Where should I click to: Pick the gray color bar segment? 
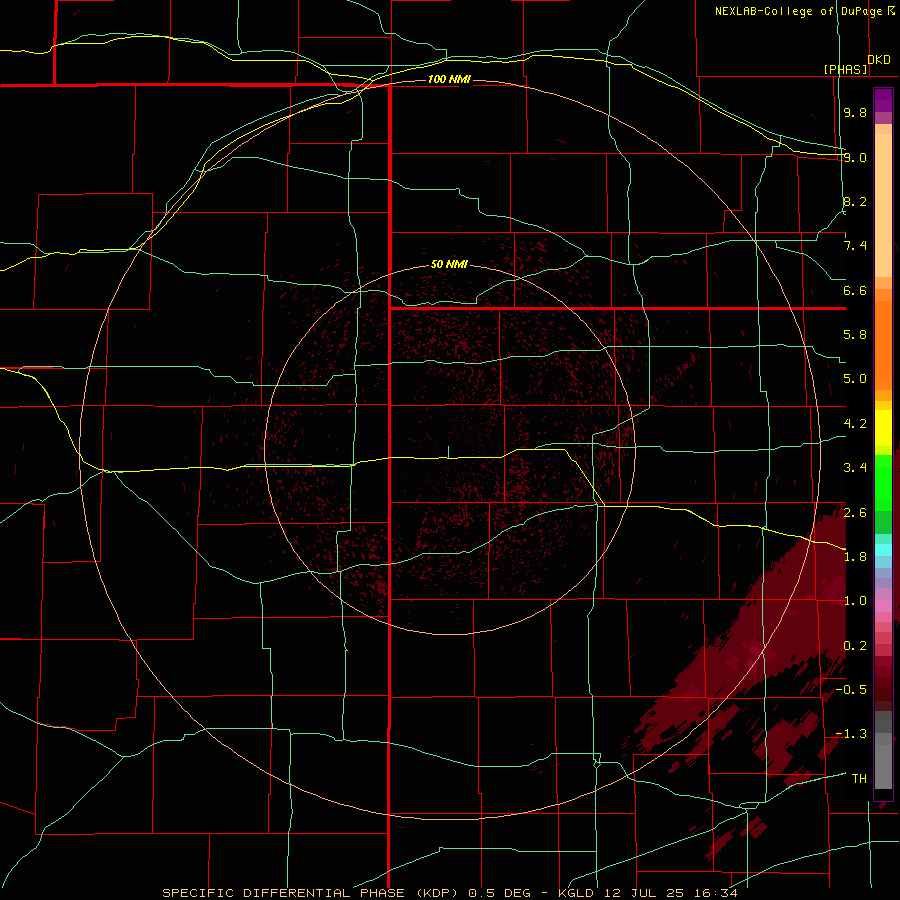click(x=883, y=761)
